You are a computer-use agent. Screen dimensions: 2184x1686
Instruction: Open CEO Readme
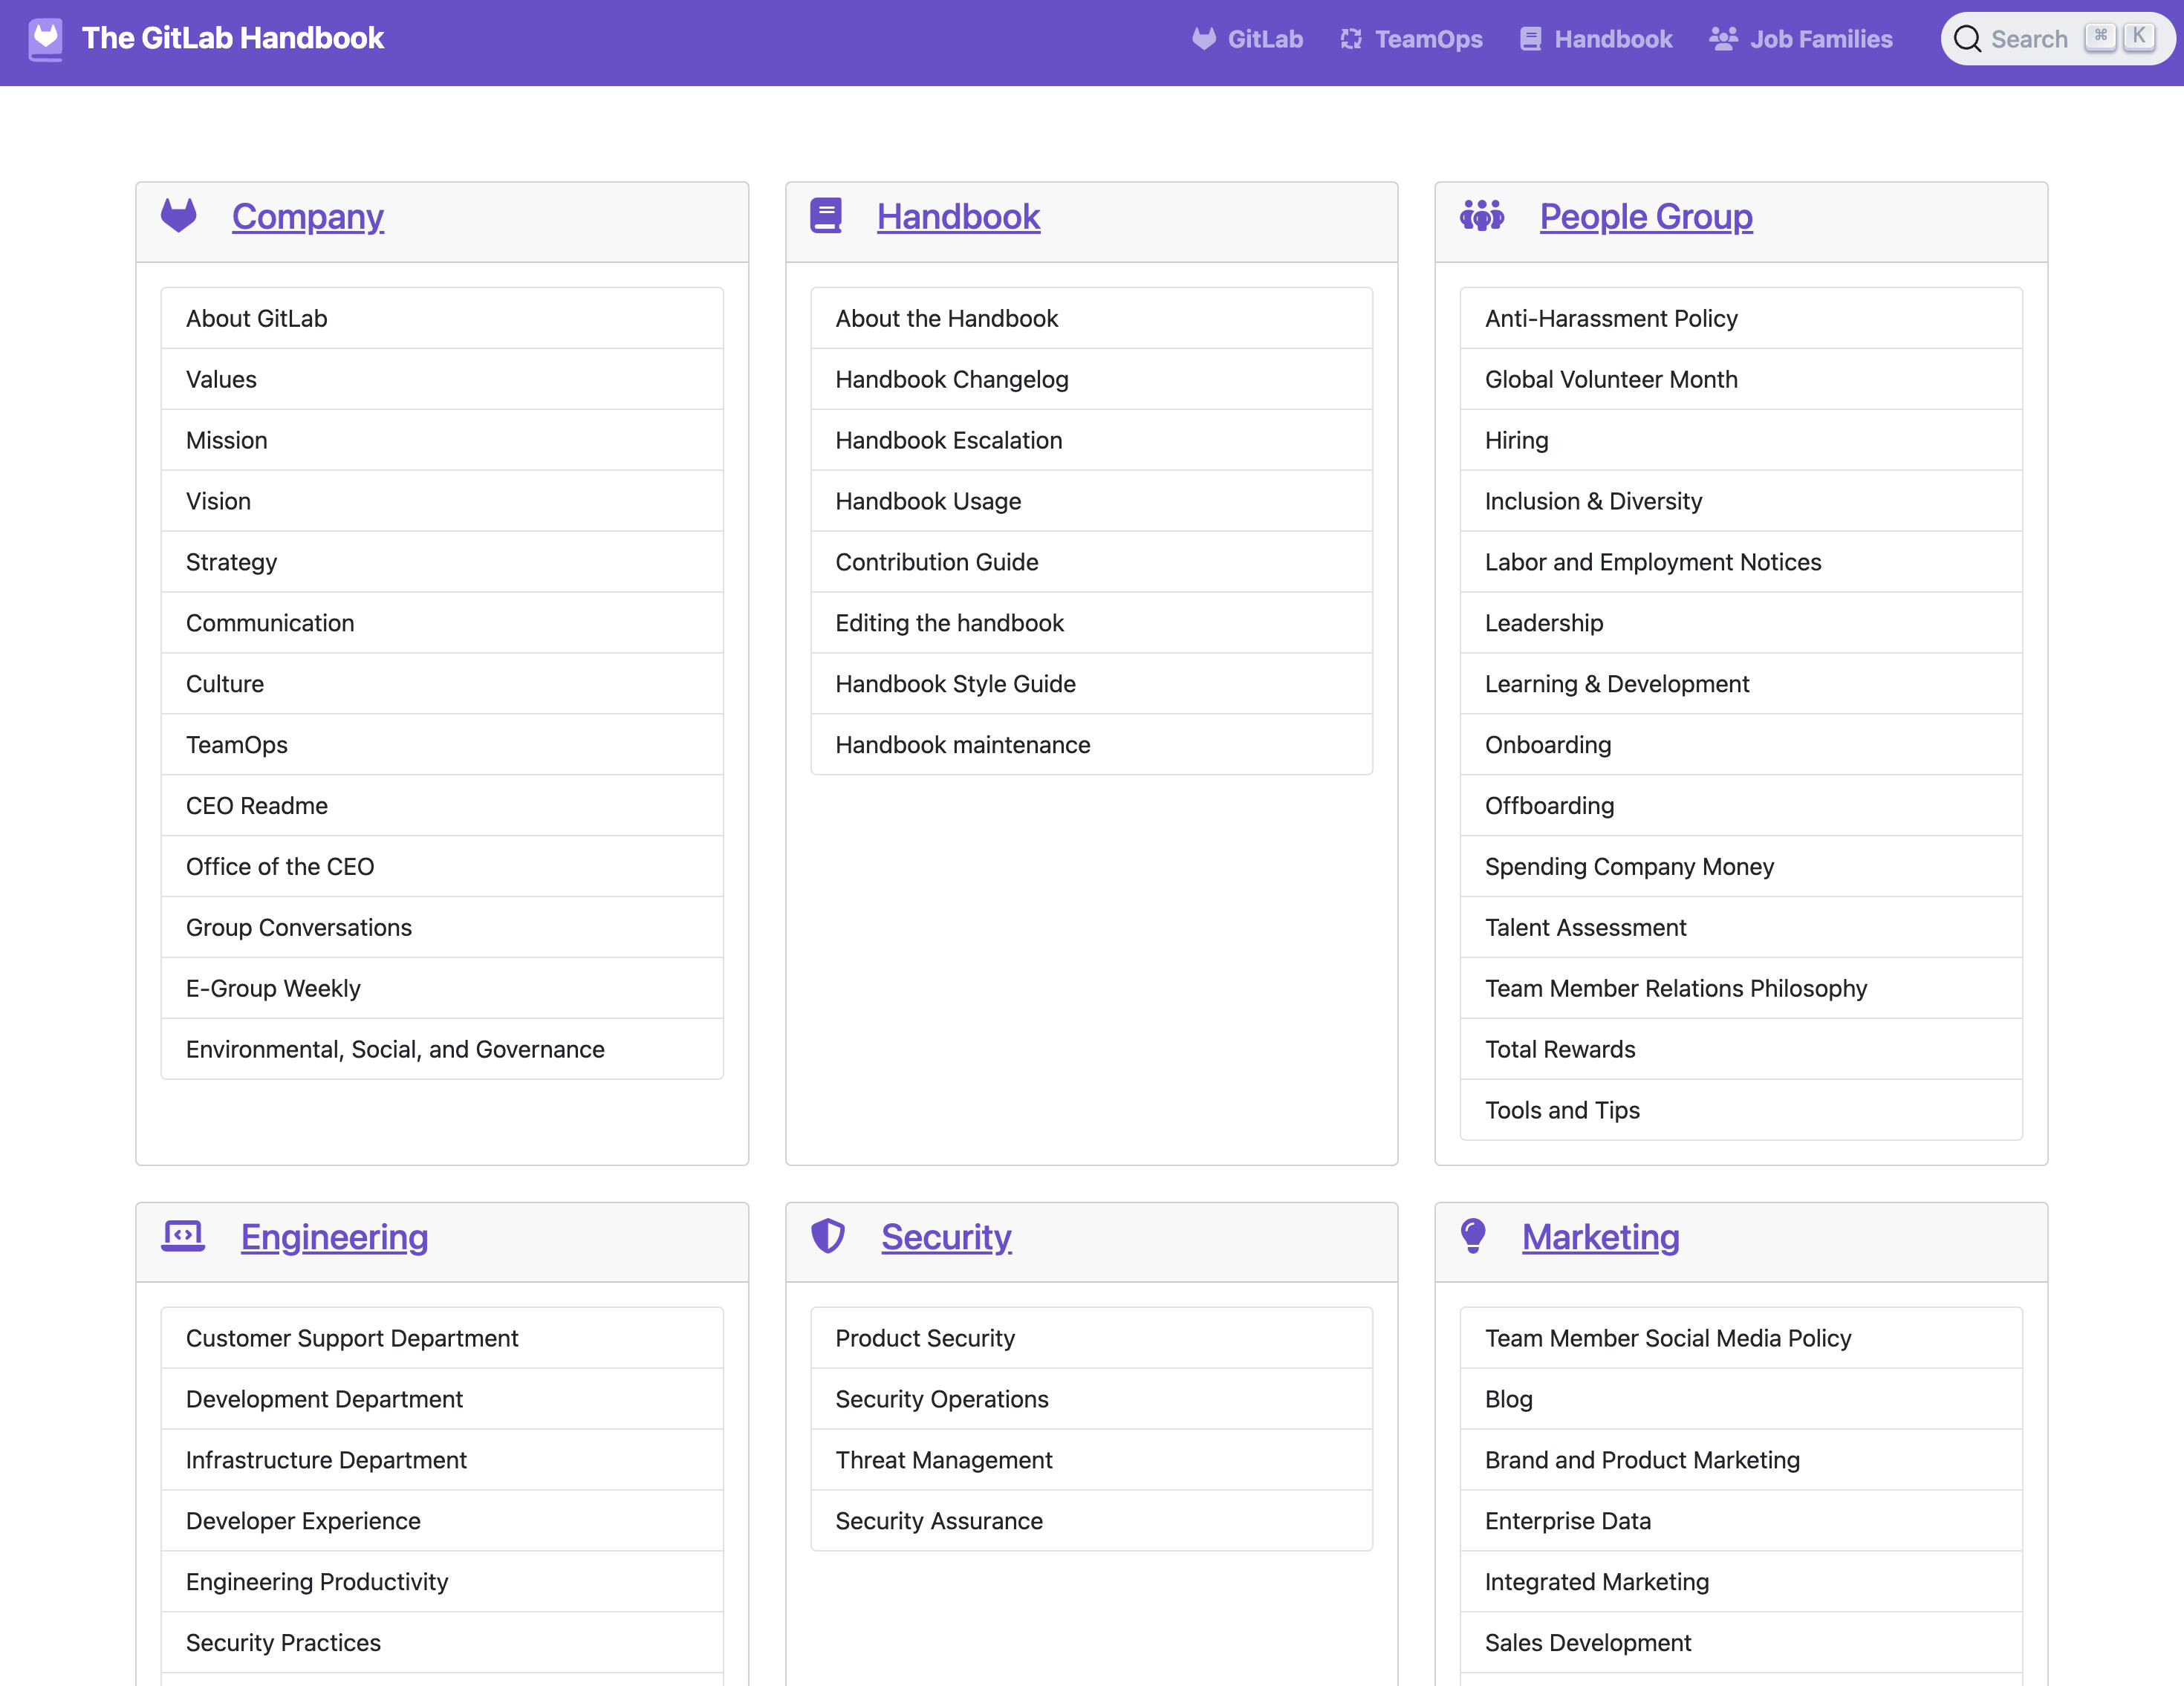[x=442, y=806]
